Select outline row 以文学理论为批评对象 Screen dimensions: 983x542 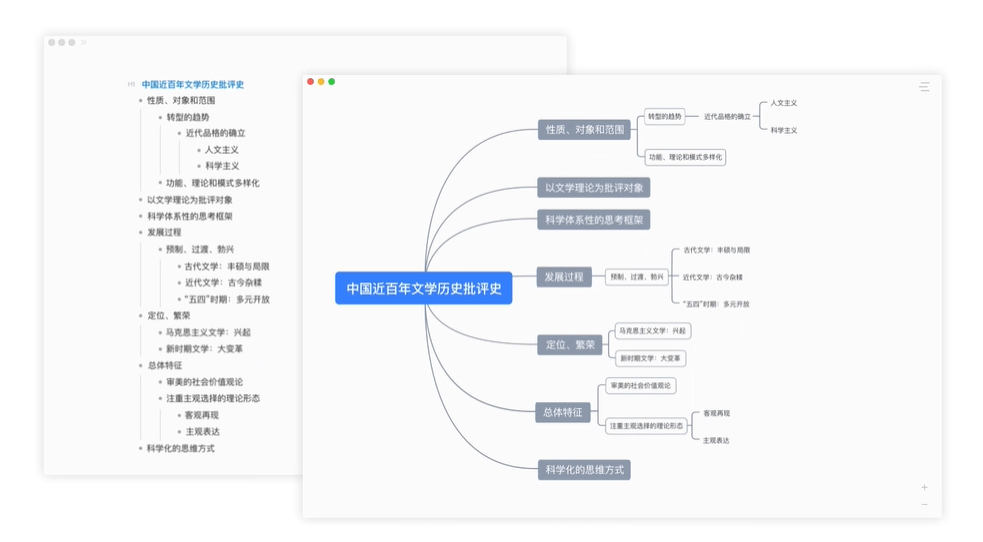click(190, 200)
